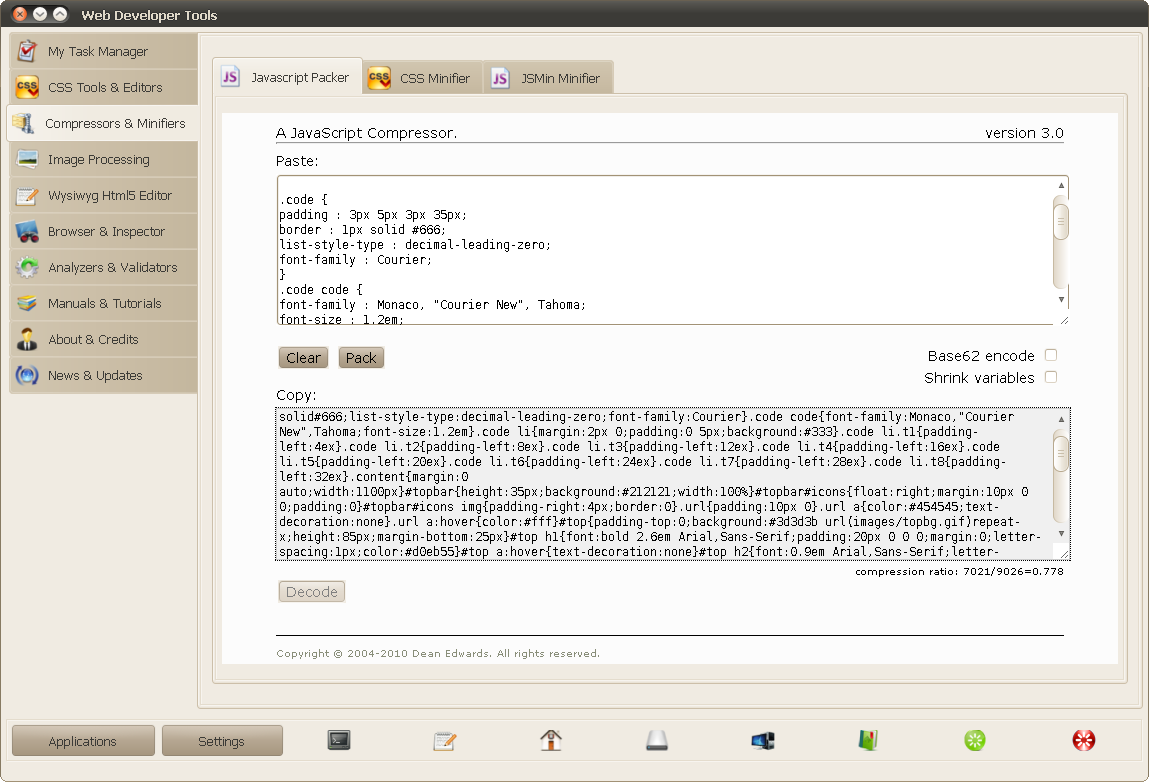Launch the Wysiwyg Html5 Editor
The image size is (1149, 782).
103,195
